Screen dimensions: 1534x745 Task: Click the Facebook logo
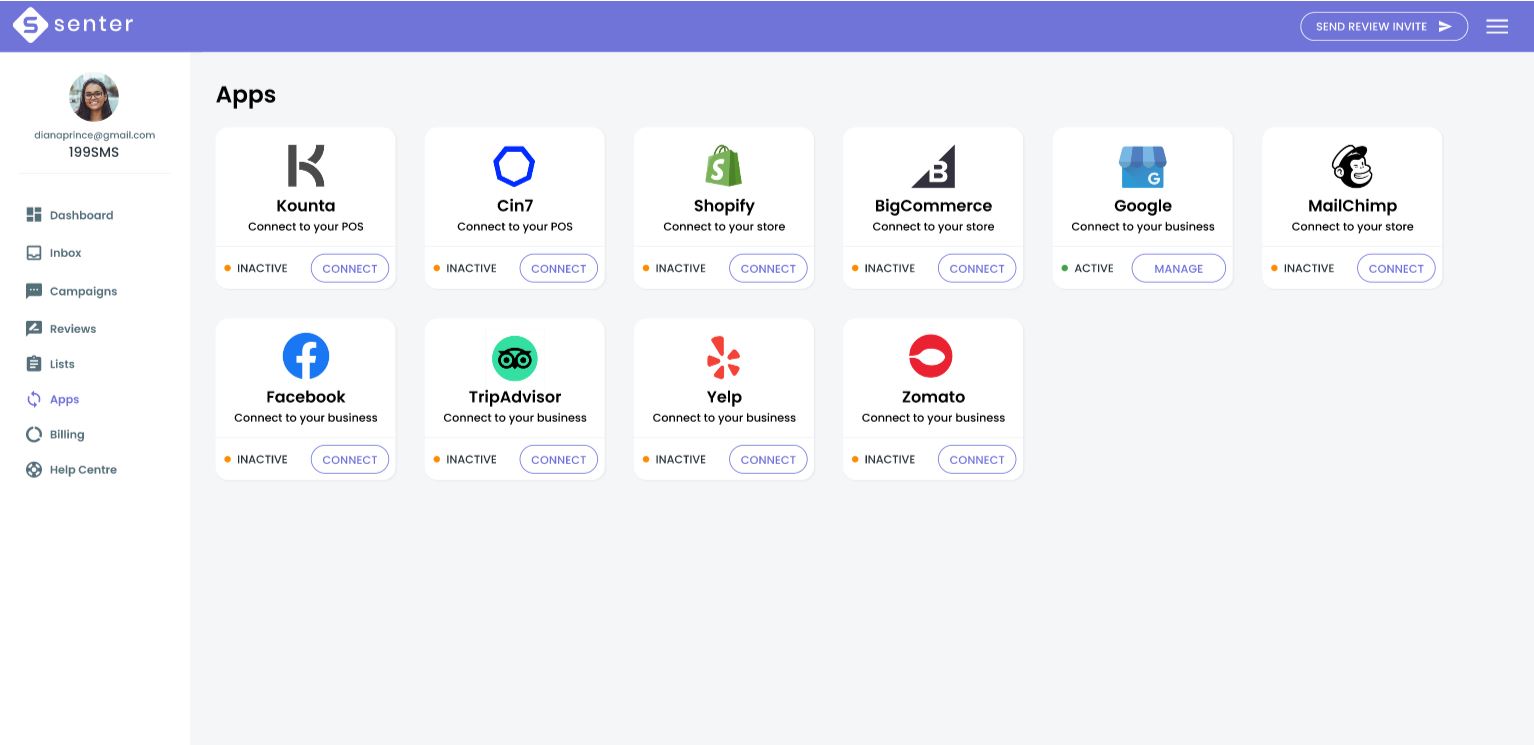(x=306, y=356)
